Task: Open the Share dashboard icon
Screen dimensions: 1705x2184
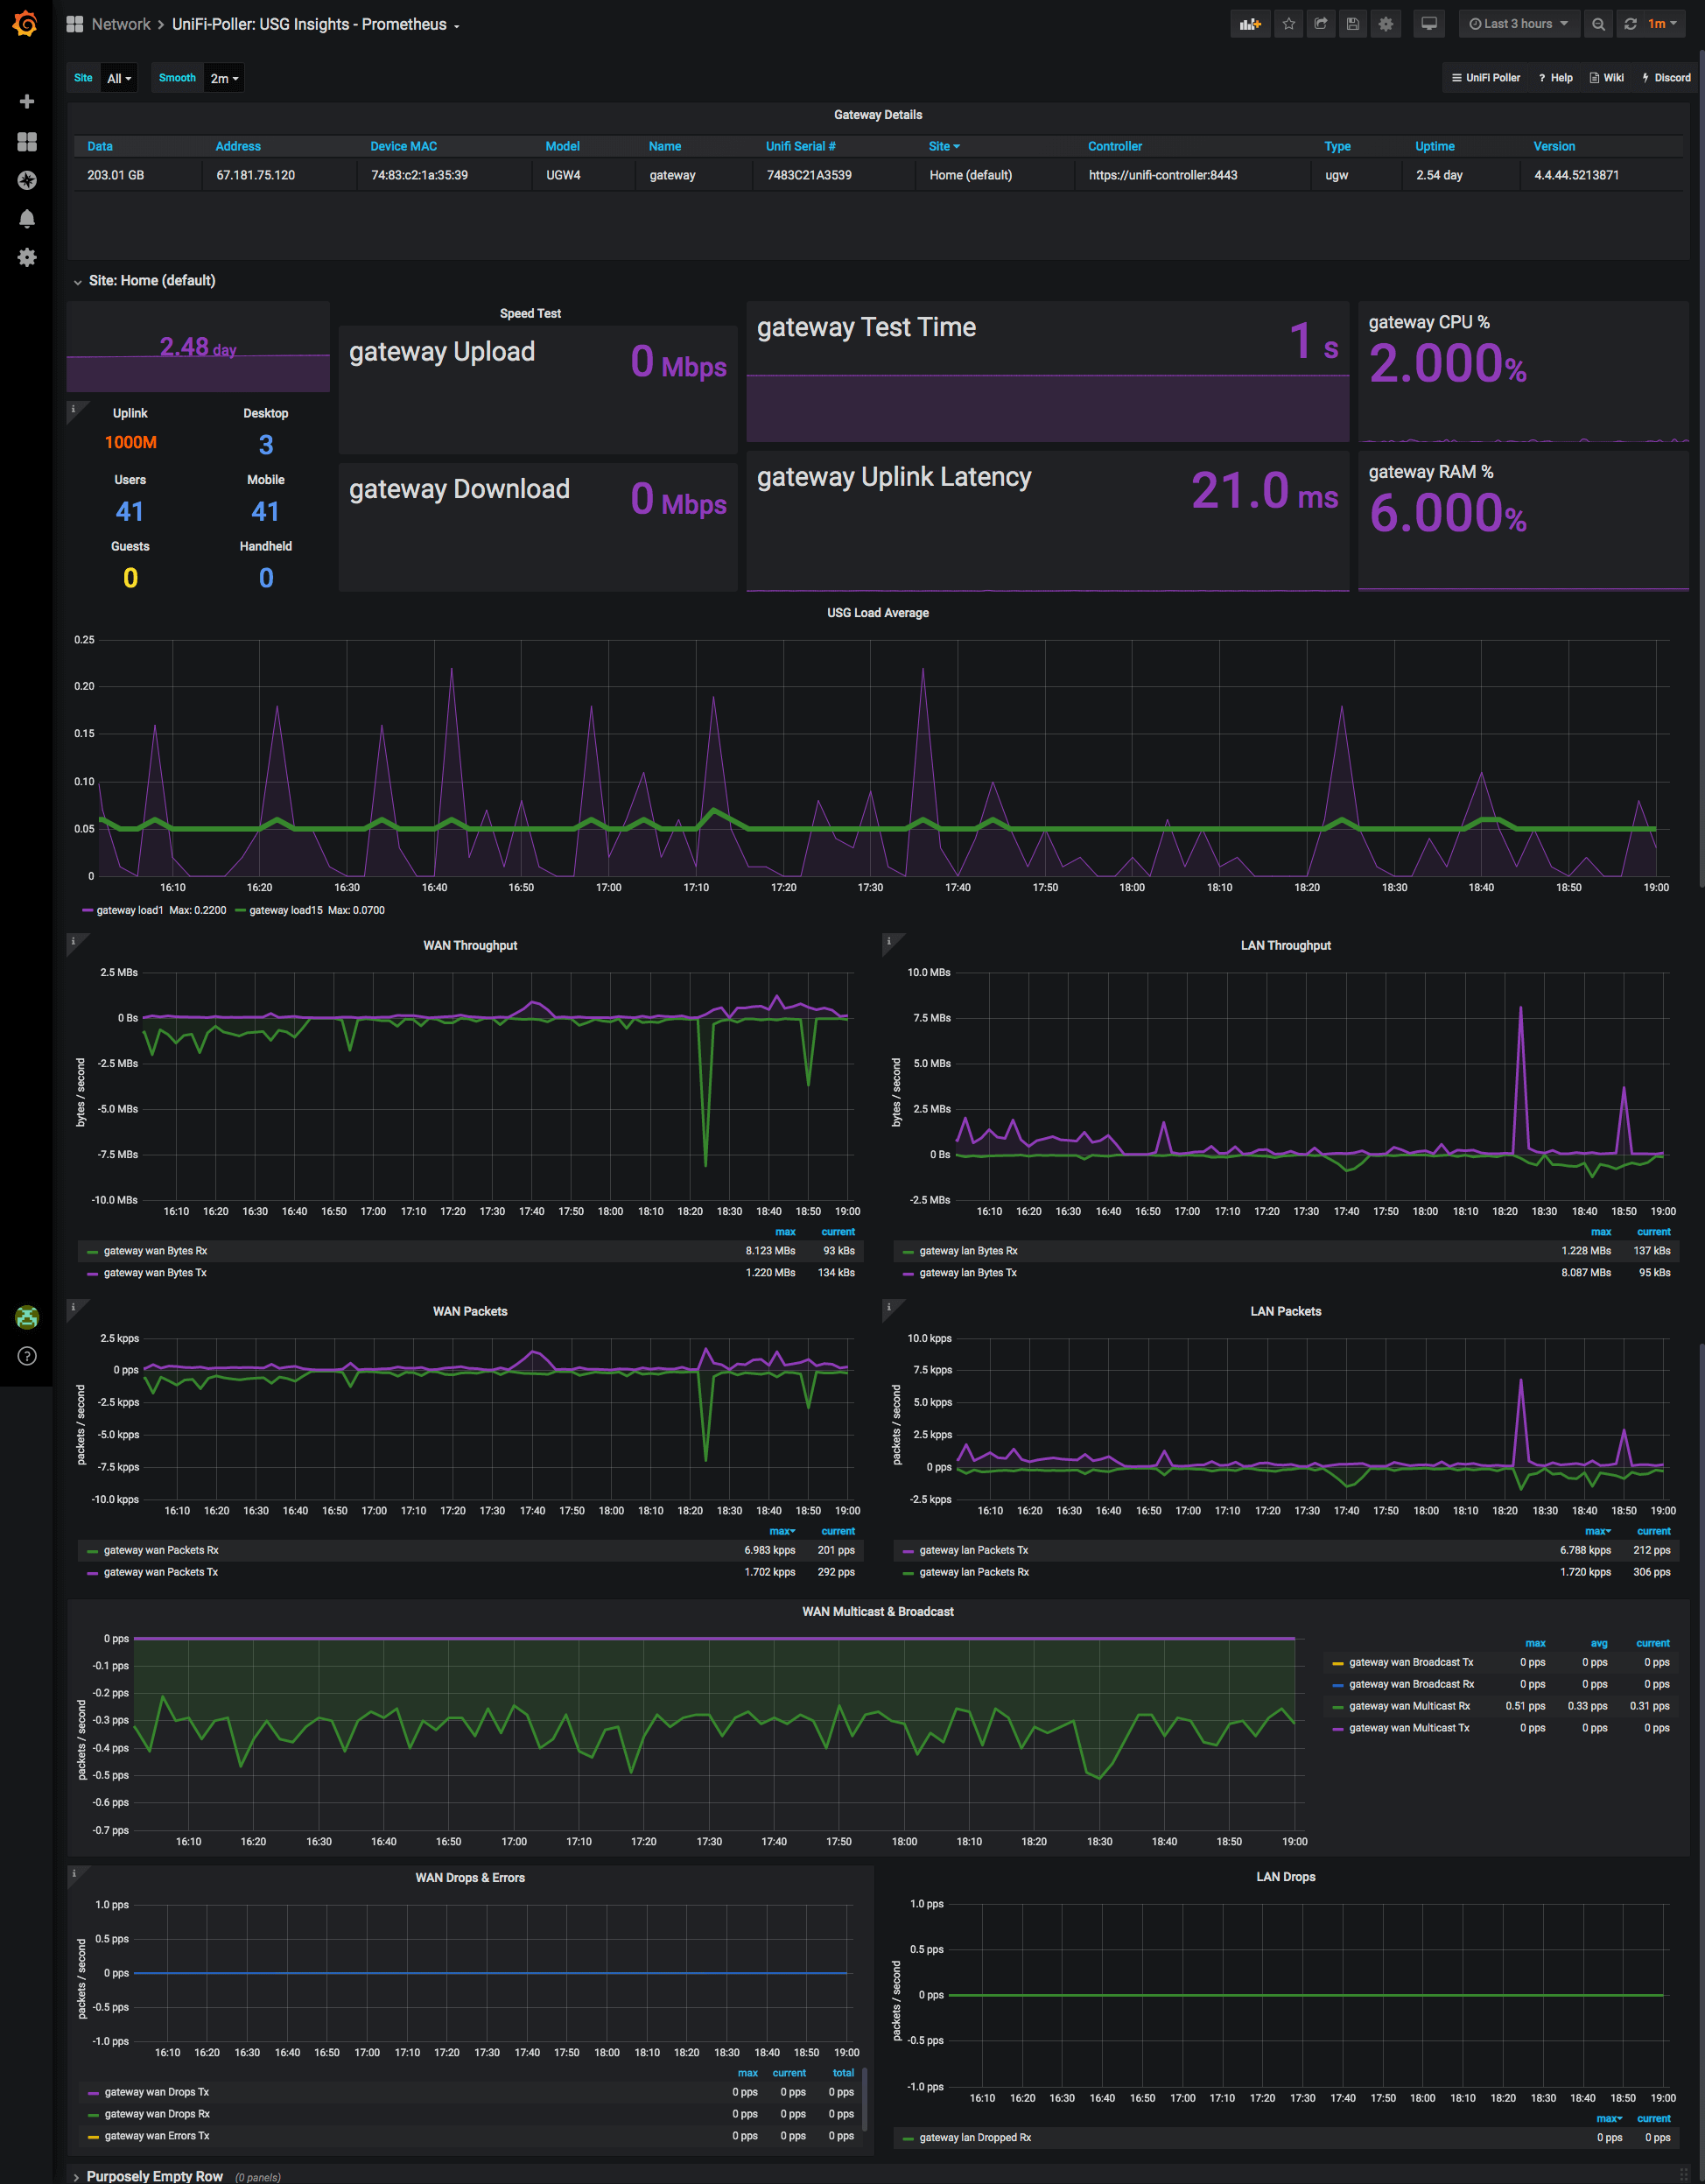Action: [1321, 24]
